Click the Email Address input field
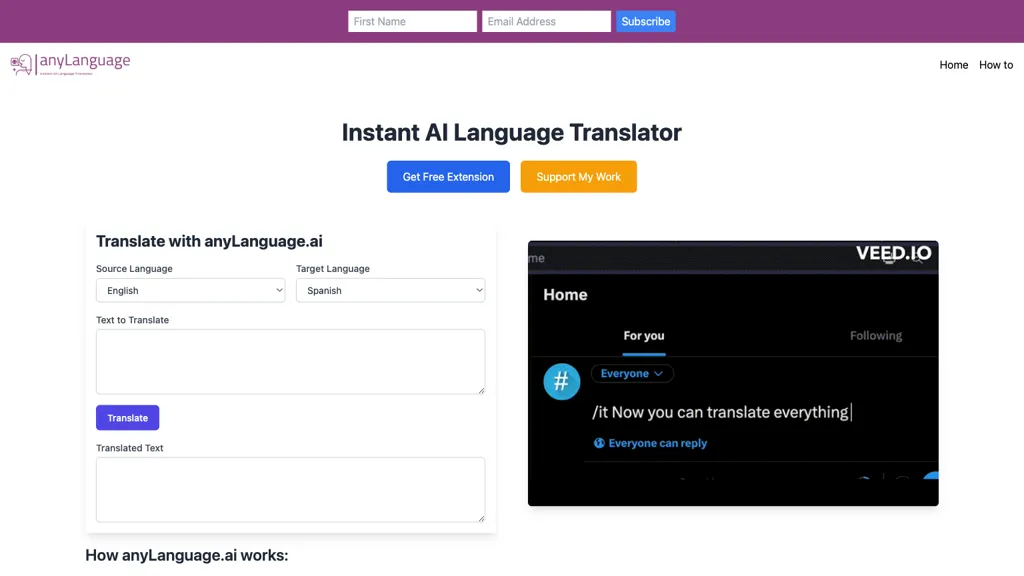 546,22
